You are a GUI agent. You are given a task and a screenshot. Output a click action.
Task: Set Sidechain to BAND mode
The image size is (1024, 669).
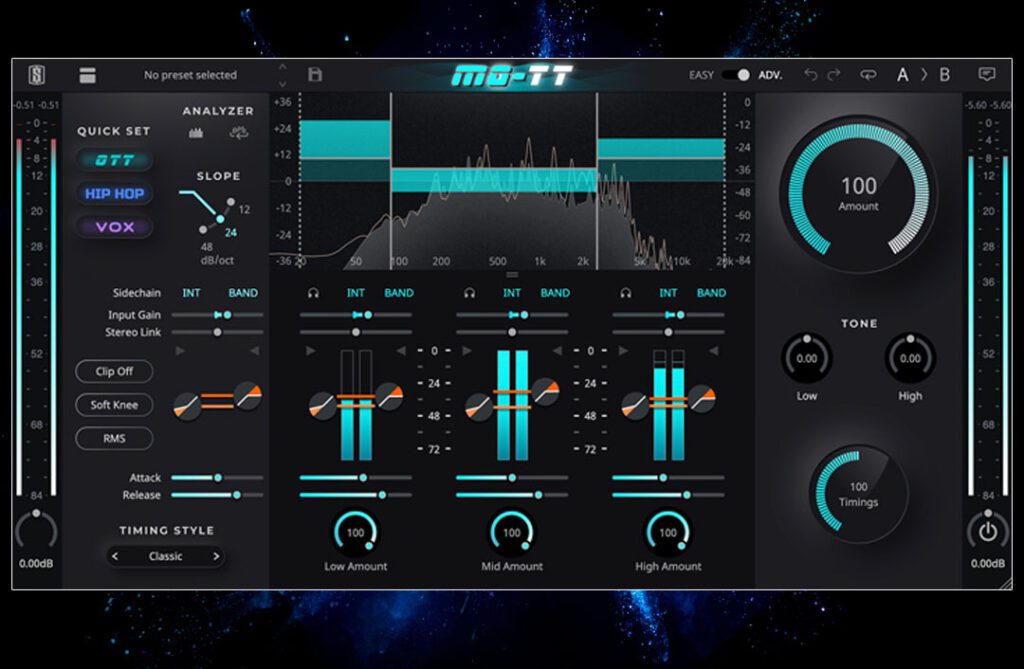click(x=243, y=293)
